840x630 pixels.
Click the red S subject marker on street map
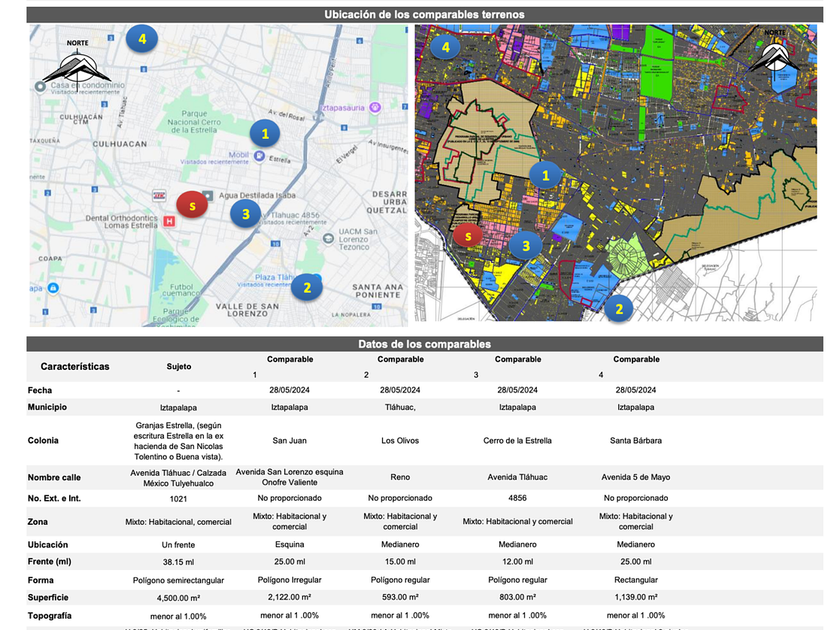pyautogui.click(x=191, y=204)
